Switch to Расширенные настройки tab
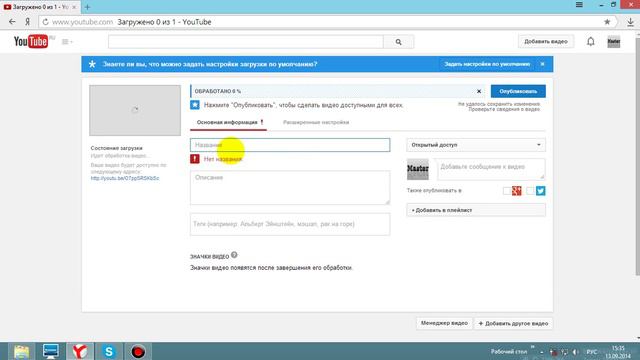 click(x=316, y=122)
